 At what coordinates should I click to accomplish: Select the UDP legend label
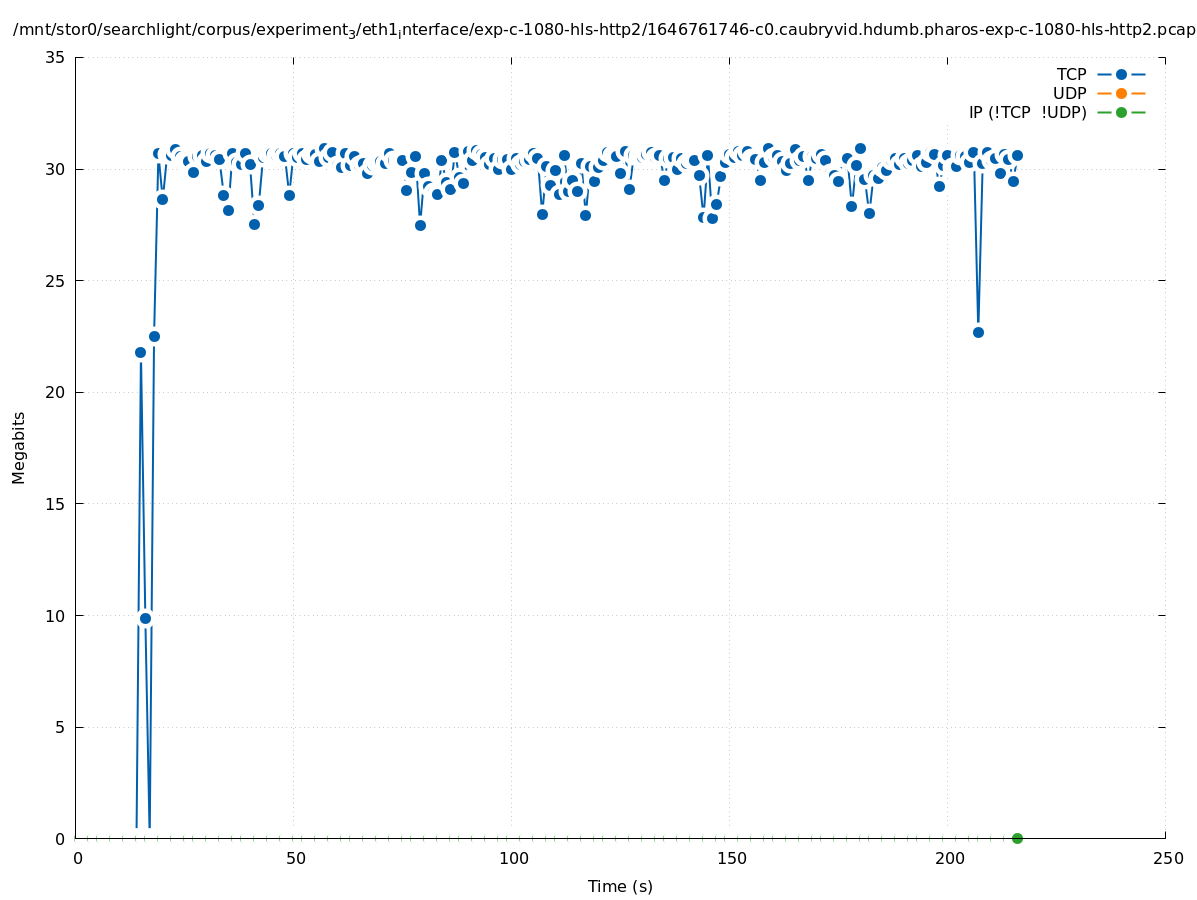tap(1069, 93)
